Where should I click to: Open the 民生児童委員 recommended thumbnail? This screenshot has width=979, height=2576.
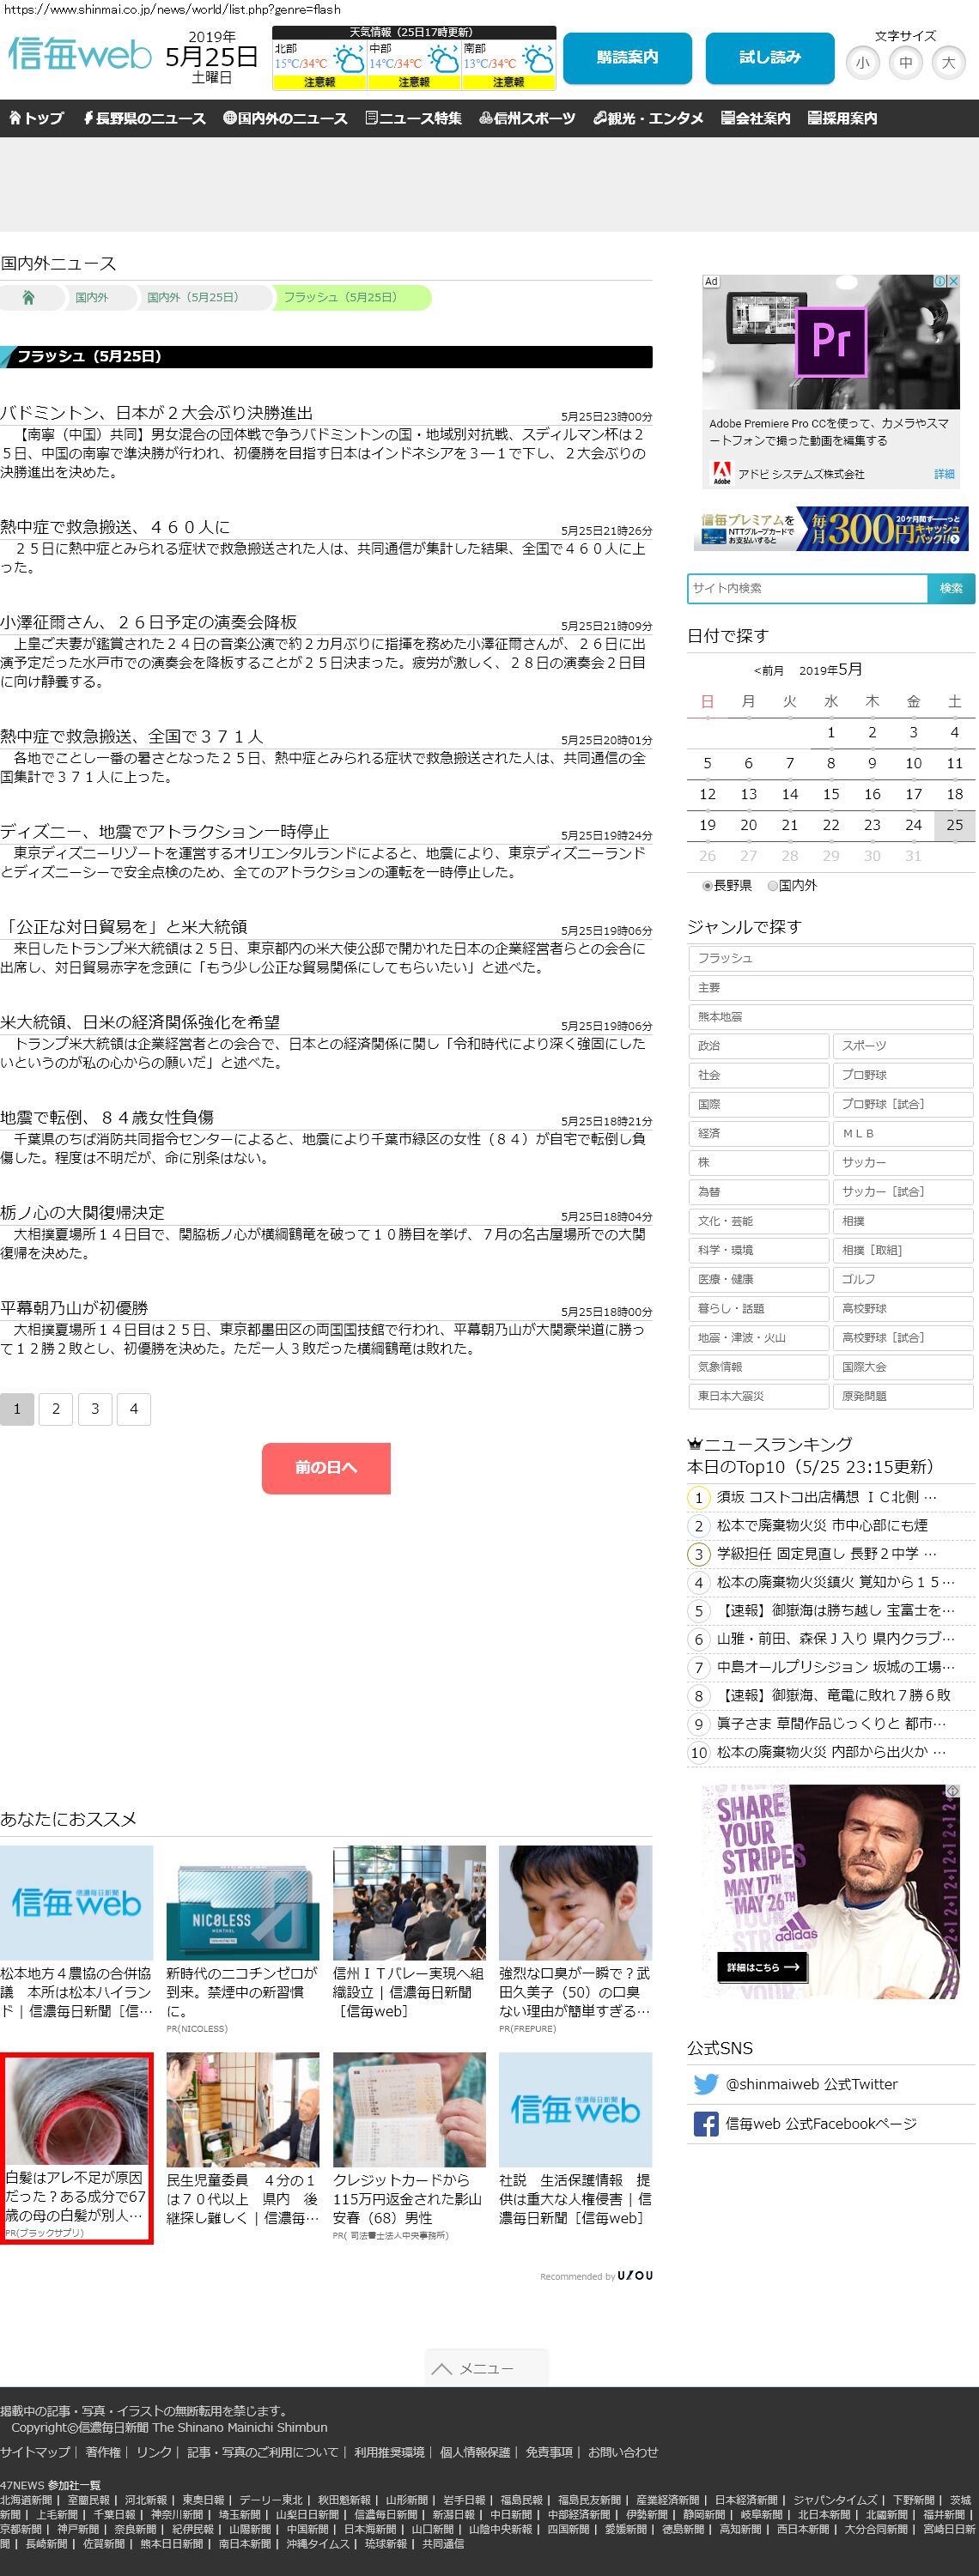[x=242, y=2110]
